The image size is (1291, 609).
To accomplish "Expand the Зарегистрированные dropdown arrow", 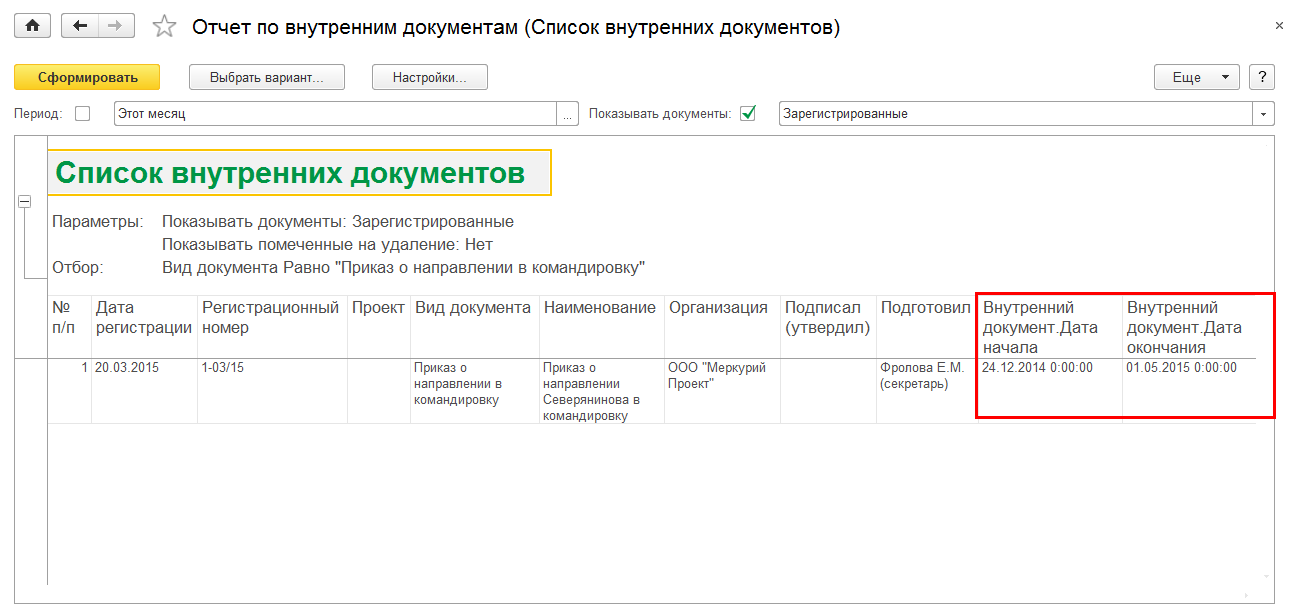I will coord(1265,114).
